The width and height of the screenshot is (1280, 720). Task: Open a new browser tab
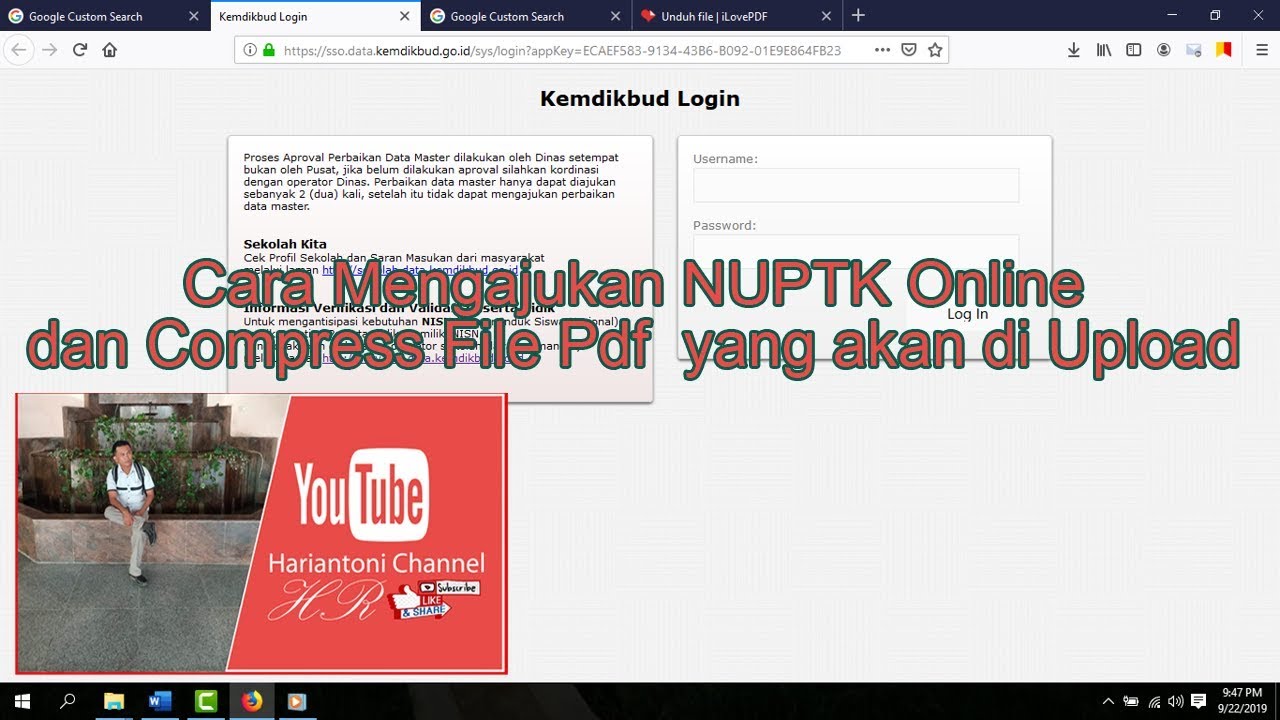858,15
